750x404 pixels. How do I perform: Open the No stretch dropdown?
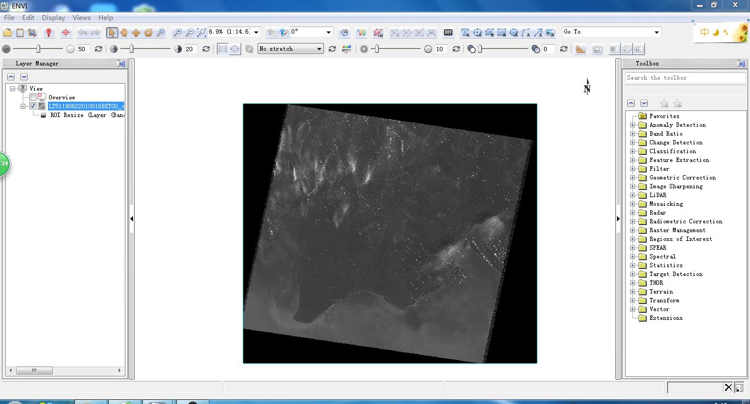coord(320,49)
